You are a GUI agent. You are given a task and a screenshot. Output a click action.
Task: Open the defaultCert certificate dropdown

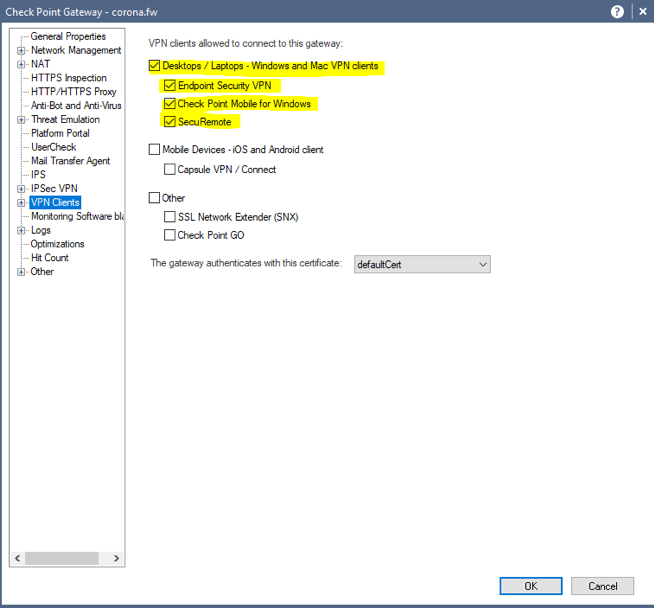(422, 264)
